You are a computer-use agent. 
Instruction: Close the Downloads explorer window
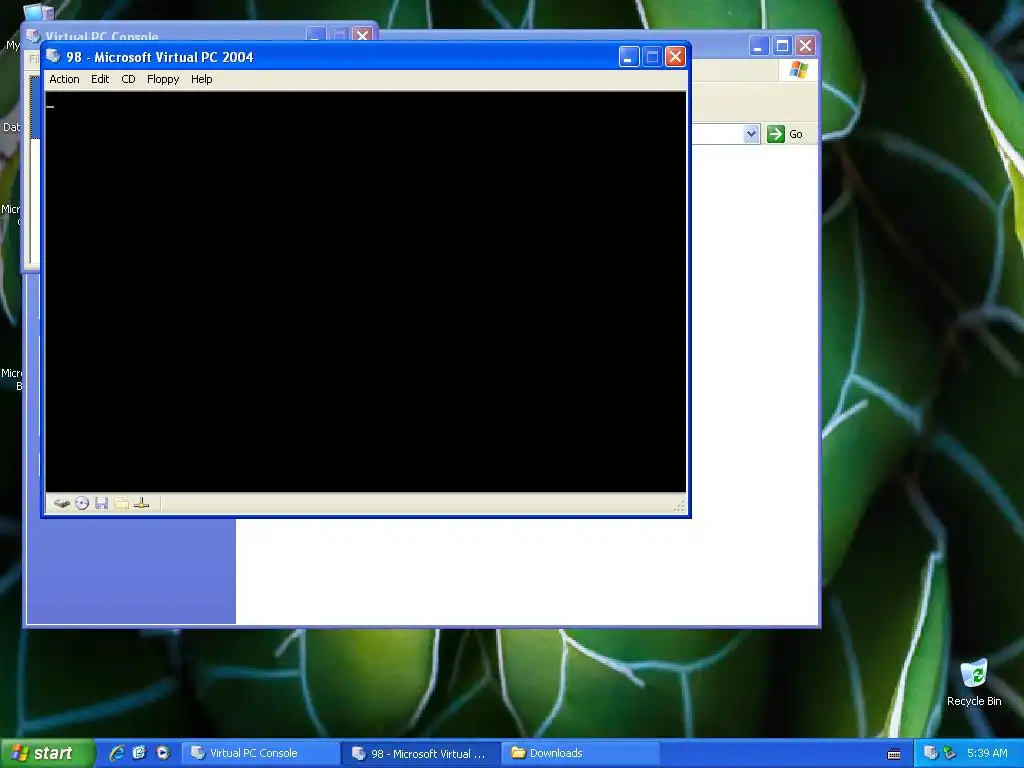click(805, 46)
